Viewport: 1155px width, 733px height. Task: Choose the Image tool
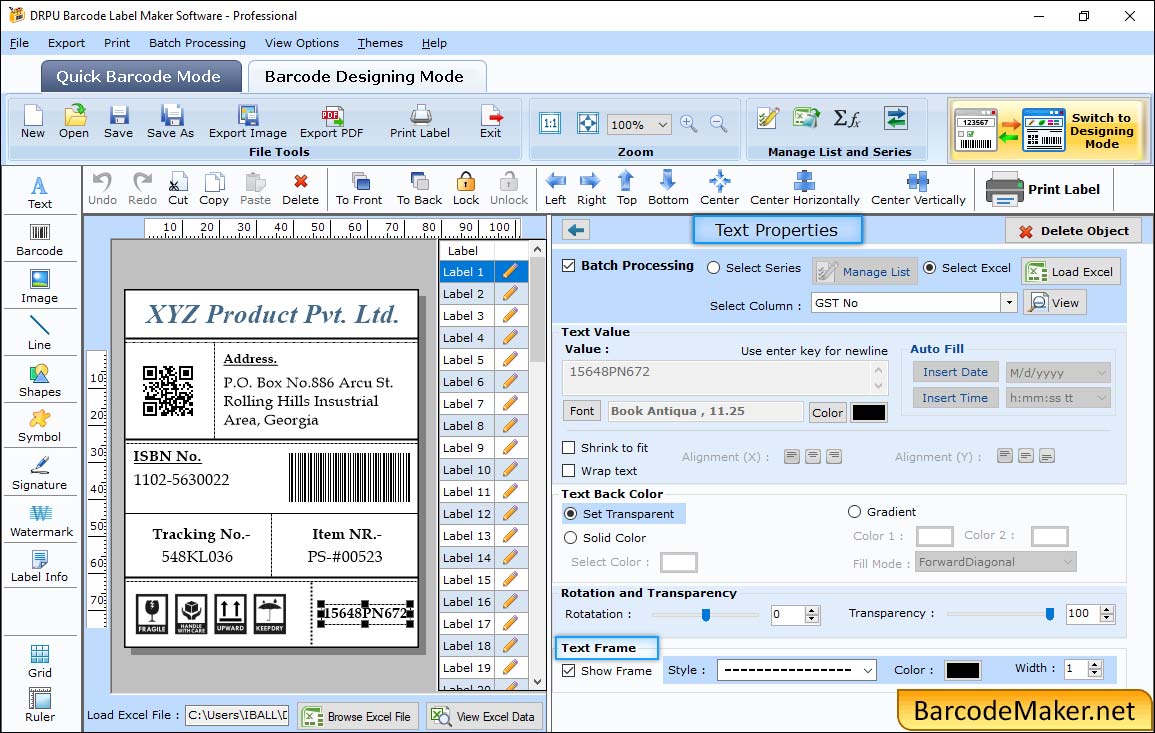[x=40, y=287]
